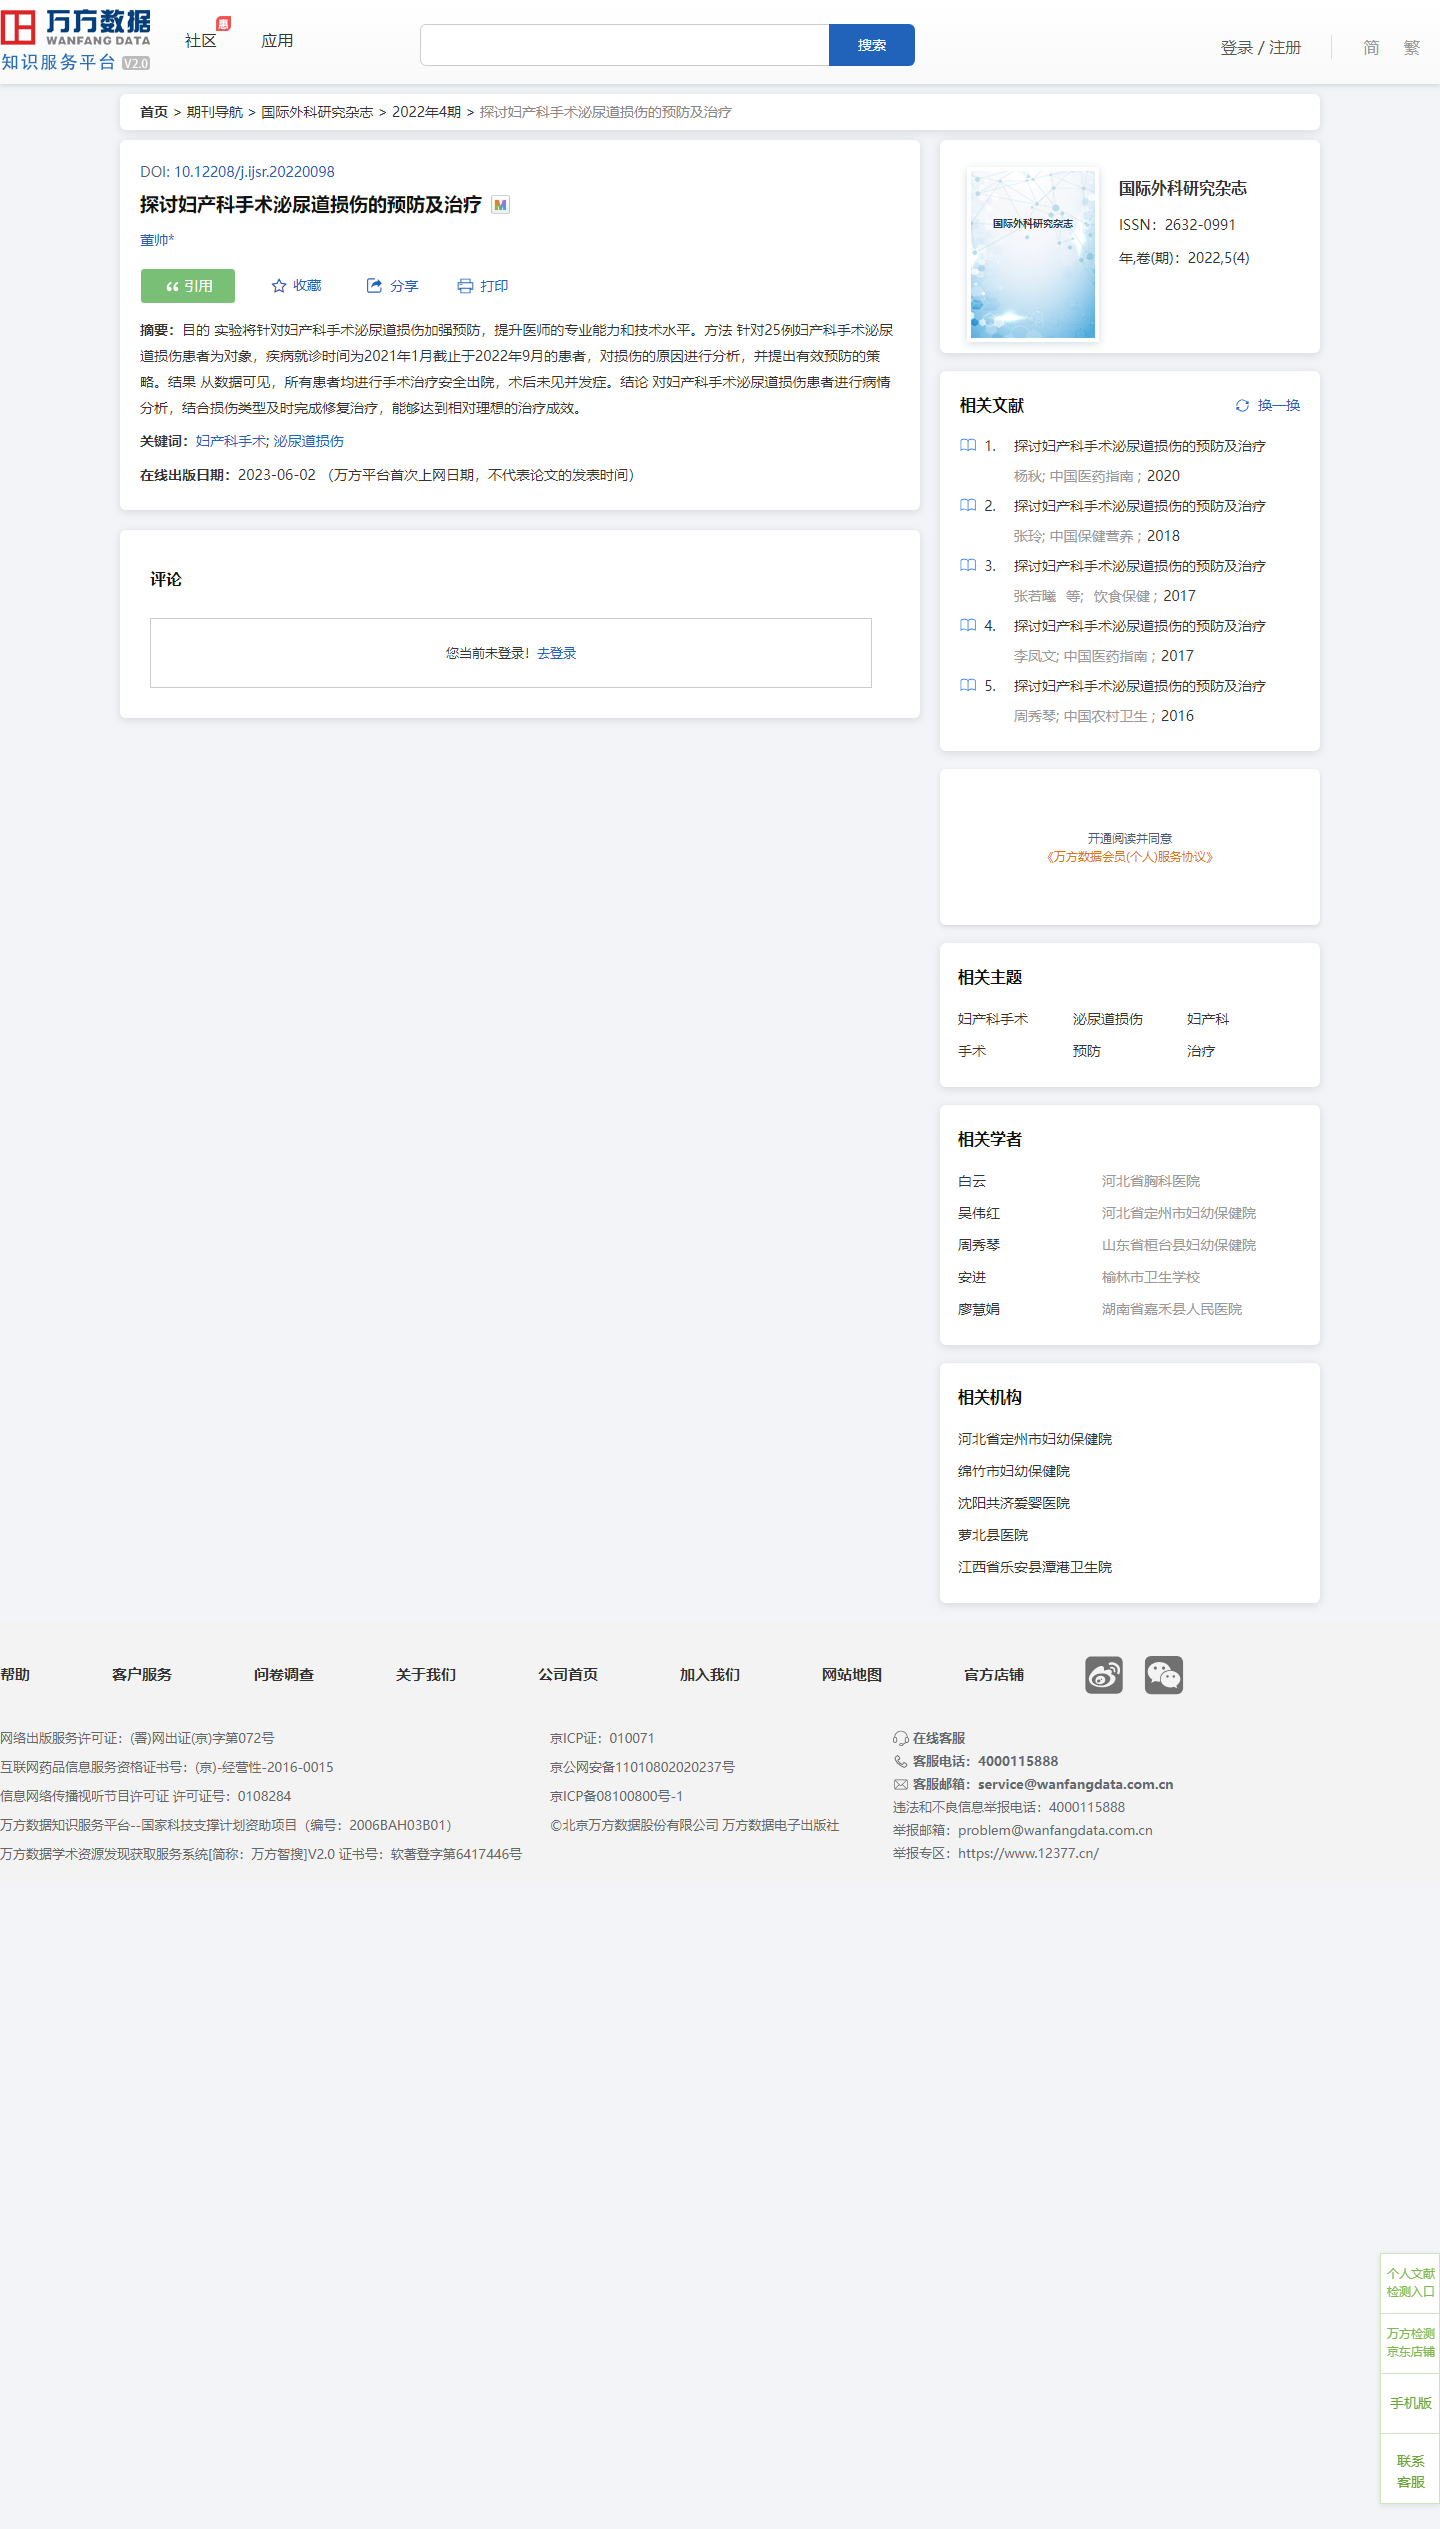Viewport: 1440px width, 2529px height.
Task: Refresh related literature with 换一换
Action: pos(1268,405)
